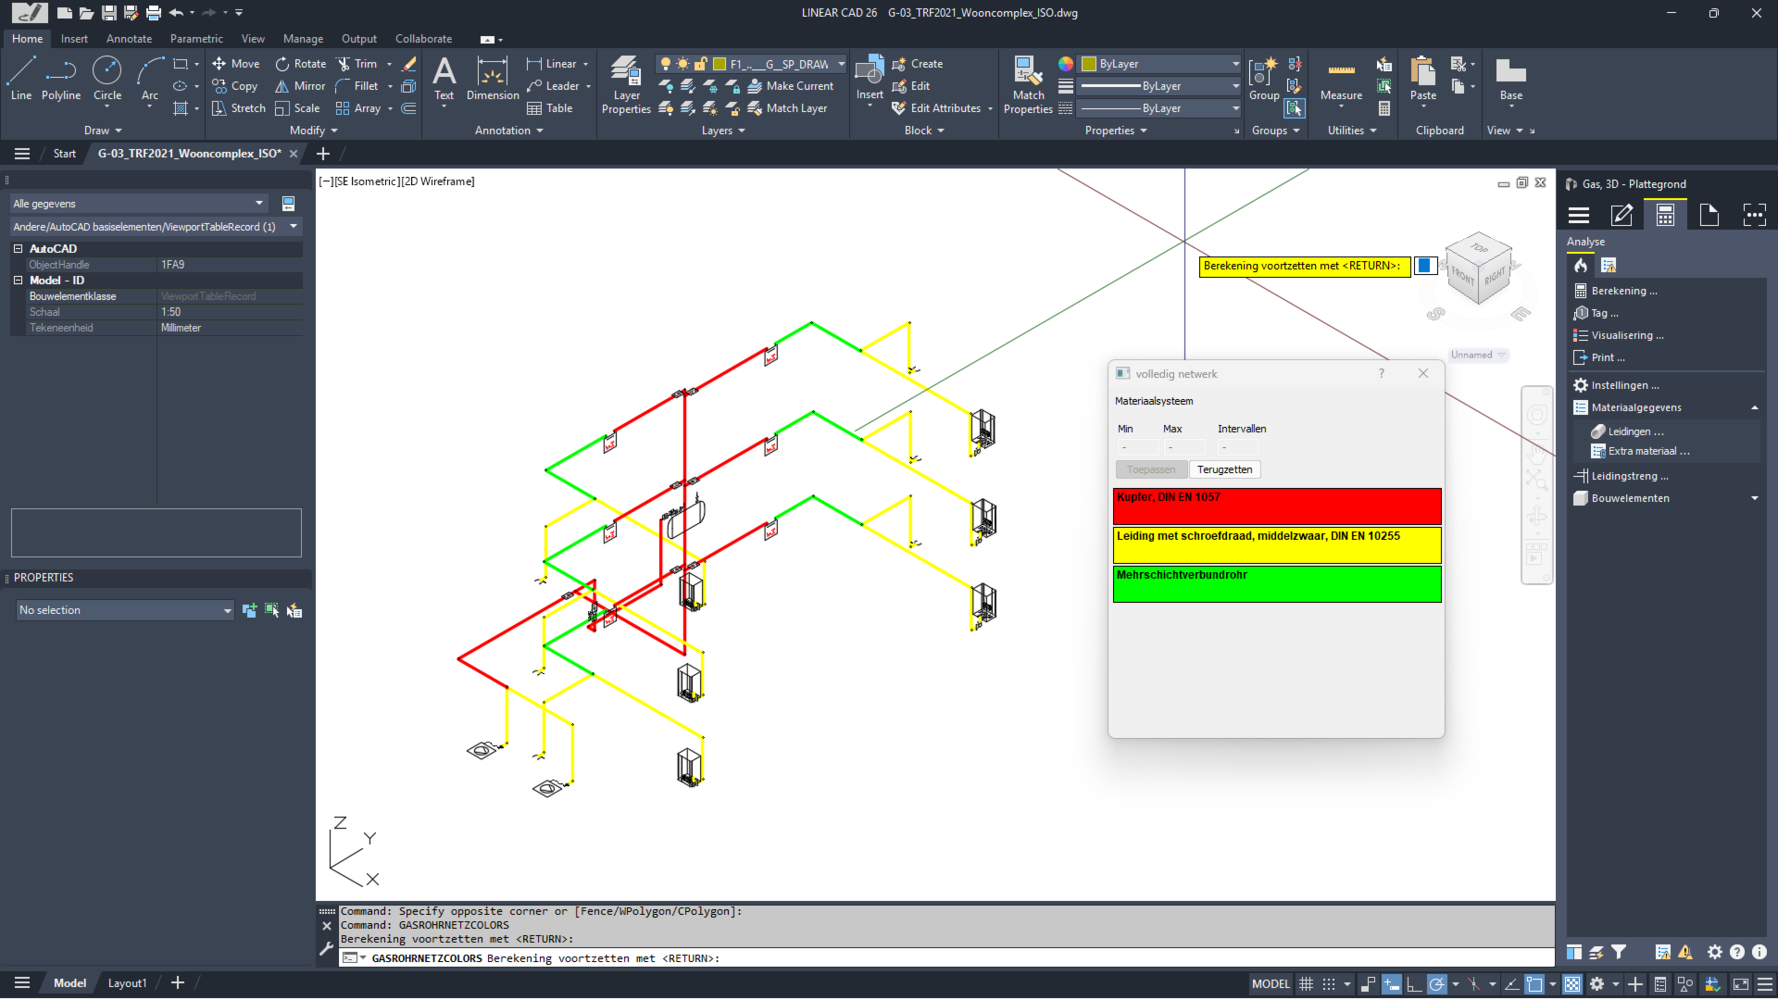Viewport: 1778px width, 1000px height.
Task: Open the Leidingen material link
Action: click(x=1635, y=431)
